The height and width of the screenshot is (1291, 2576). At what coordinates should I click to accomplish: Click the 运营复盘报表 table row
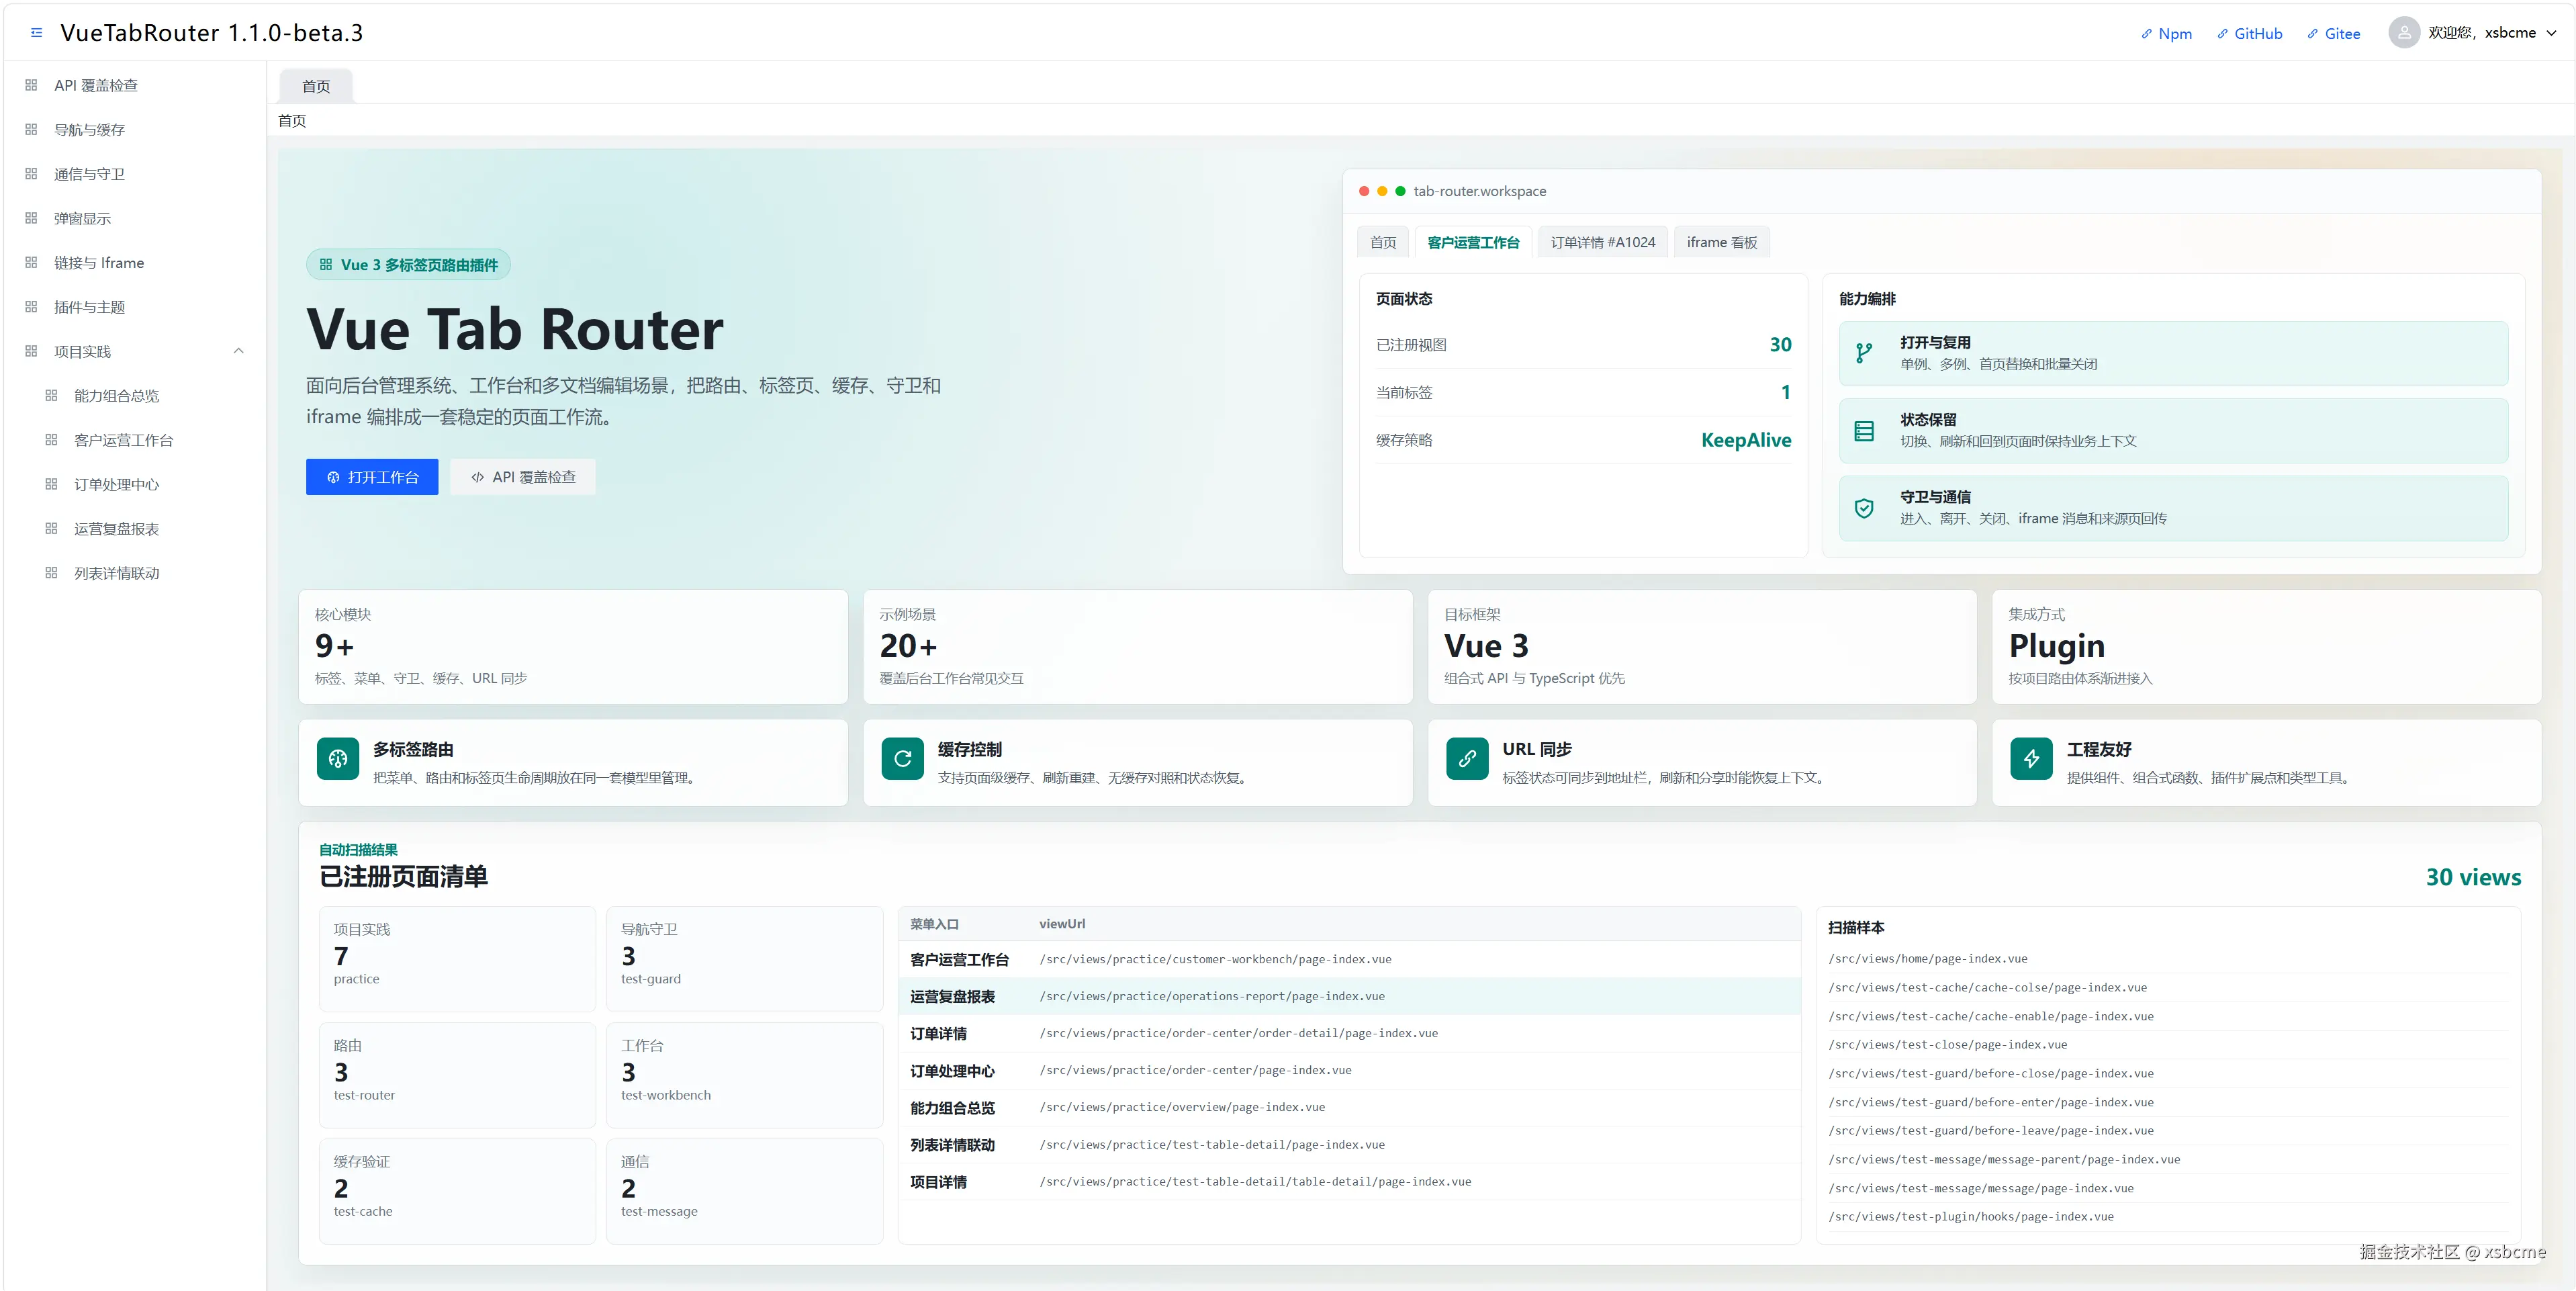(x=1349, y=997)
